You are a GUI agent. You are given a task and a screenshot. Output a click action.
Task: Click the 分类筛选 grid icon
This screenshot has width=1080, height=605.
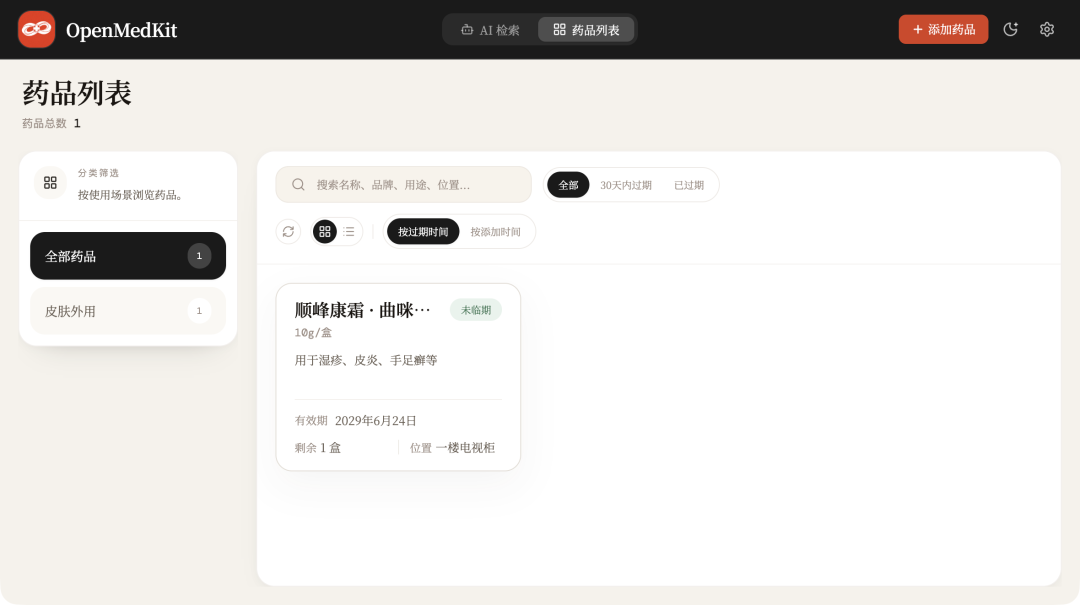coord(50,183)
